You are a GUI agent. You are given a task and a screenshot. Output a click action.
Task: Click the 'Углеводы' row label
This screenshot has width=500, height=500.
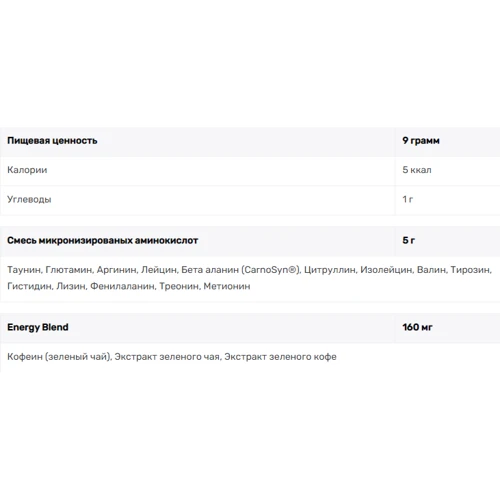[x=29, y=199]
